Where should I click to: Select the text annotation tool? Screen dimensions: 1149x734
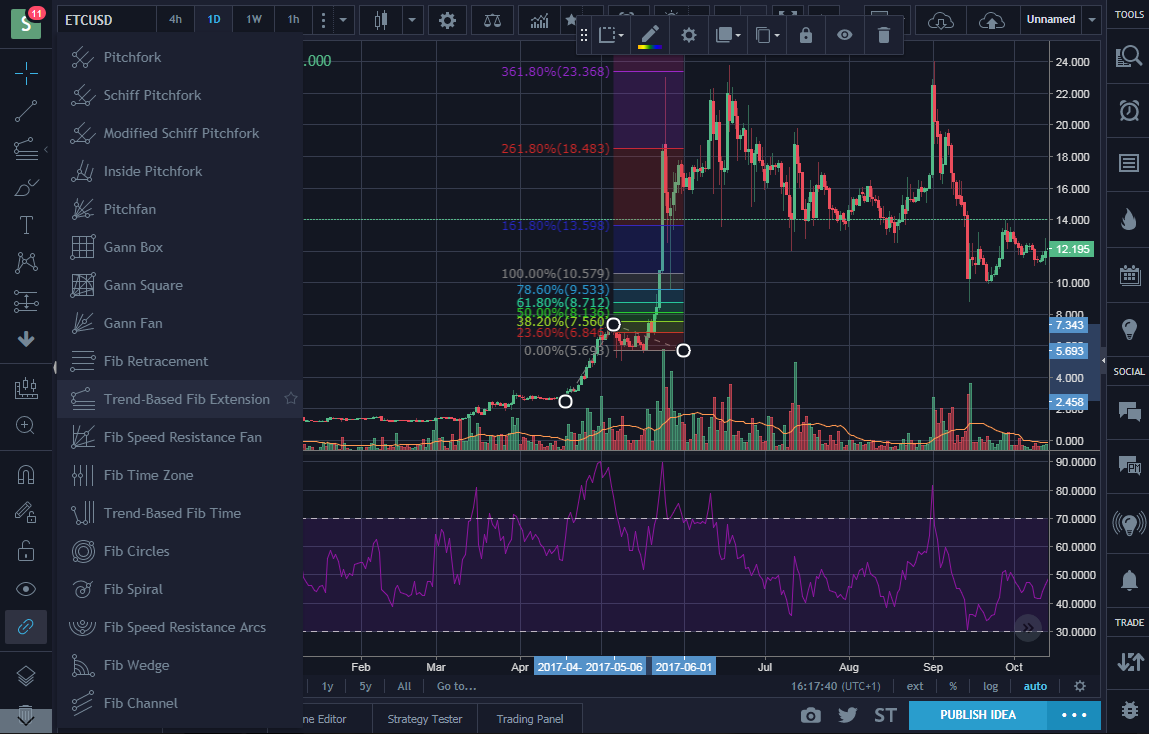pos(26,225)
